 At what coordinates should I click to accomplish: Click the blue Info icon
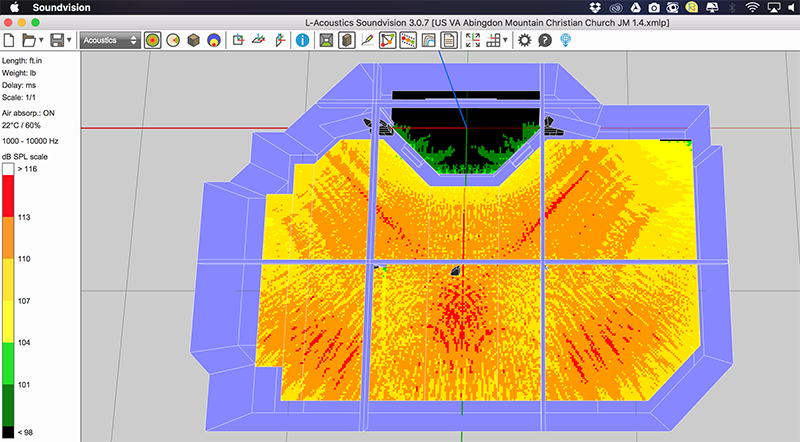pos(301,41)
